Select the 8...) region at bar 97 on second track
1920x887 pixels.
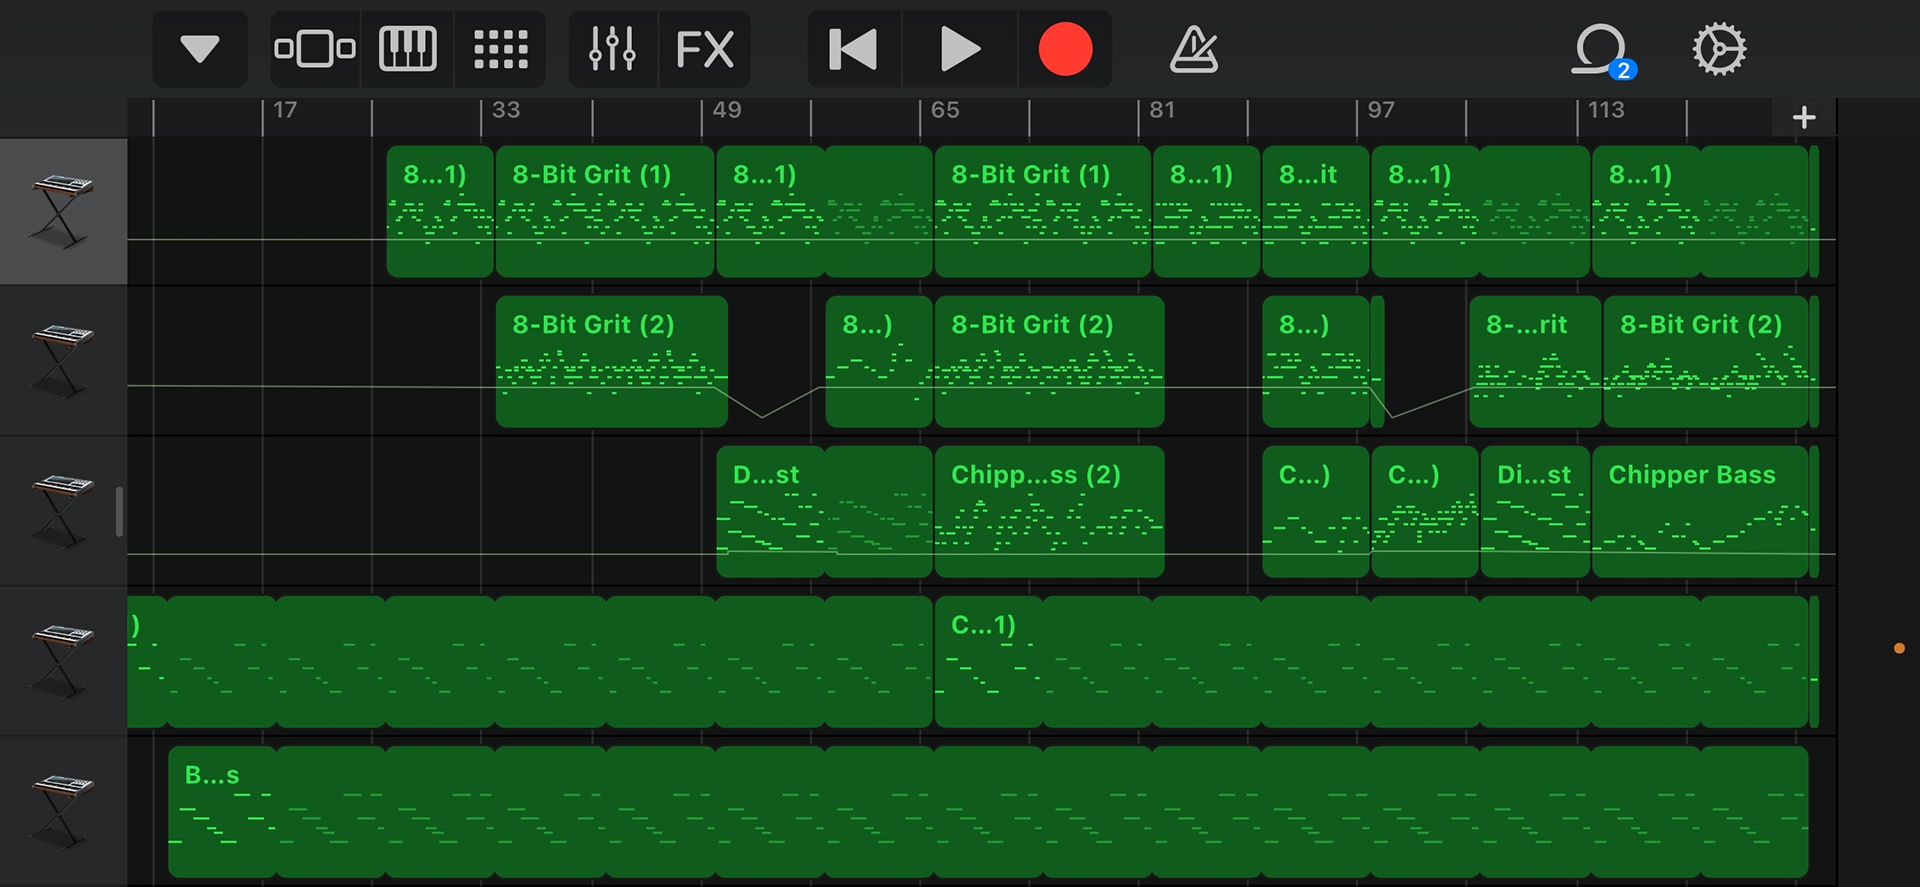[1315, 361]
